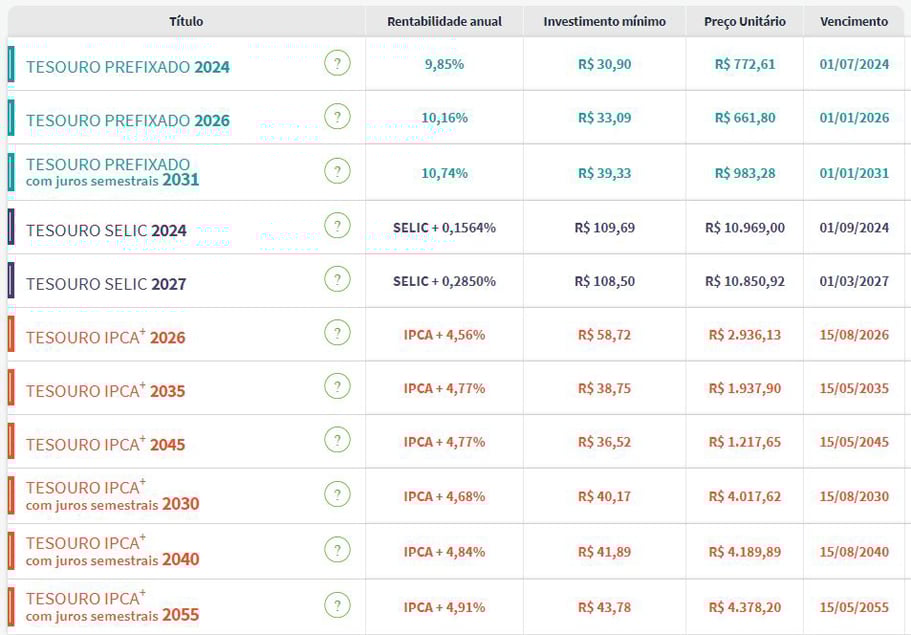Sort by Investimento mínimo column header

[x=604, y=21]
